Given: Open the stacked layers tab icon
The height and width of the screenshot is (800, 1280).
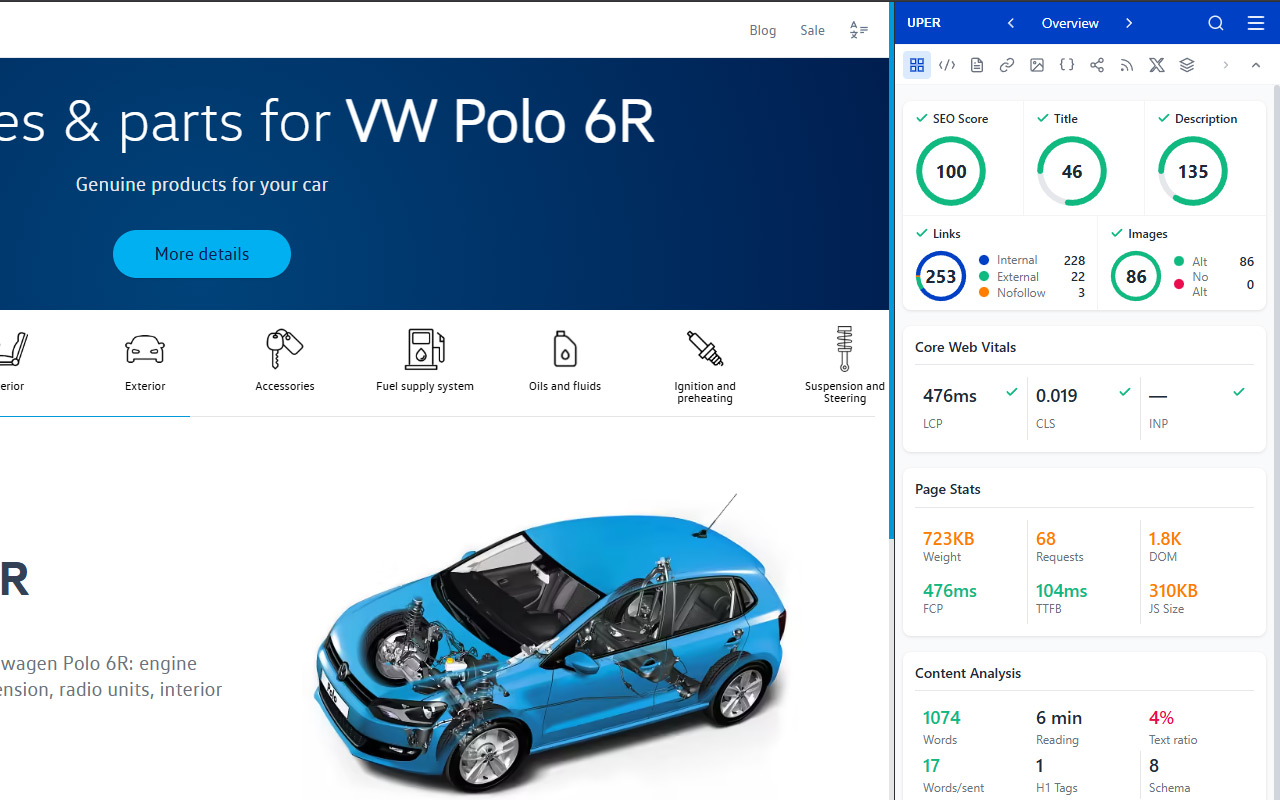Looking at the screenshot, I should click(1187, 65).
